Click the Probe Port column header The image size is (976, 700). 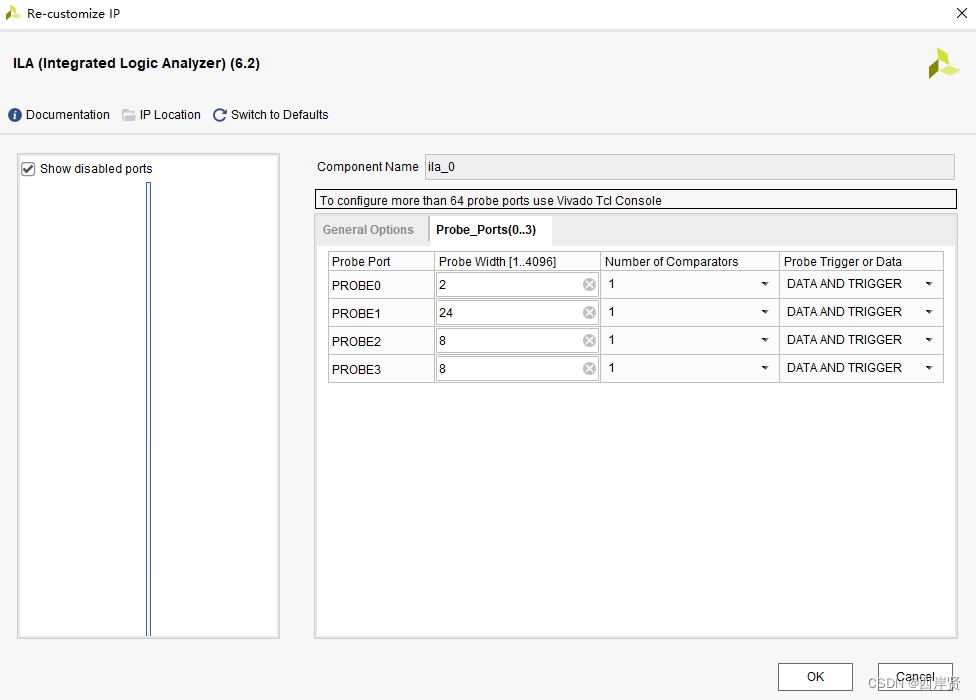tap(381, 261)
